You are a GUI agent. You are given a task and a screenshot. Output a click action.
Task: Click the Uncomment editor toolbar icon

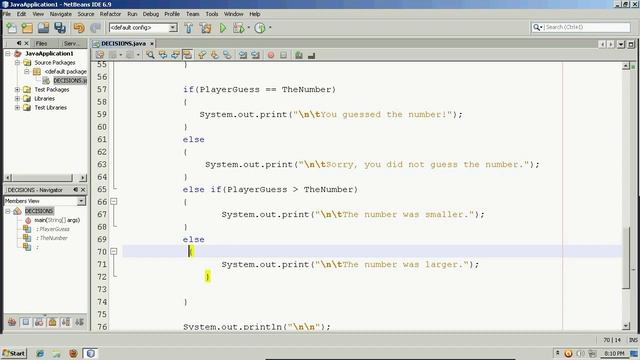311,55
